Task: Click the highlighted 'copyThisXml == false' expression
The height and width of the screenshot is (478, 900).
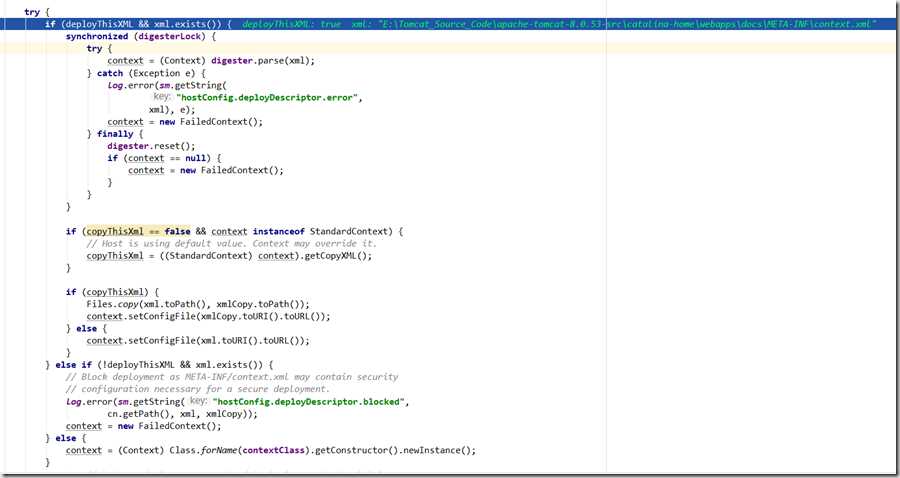Action: [x=138, y=231]
